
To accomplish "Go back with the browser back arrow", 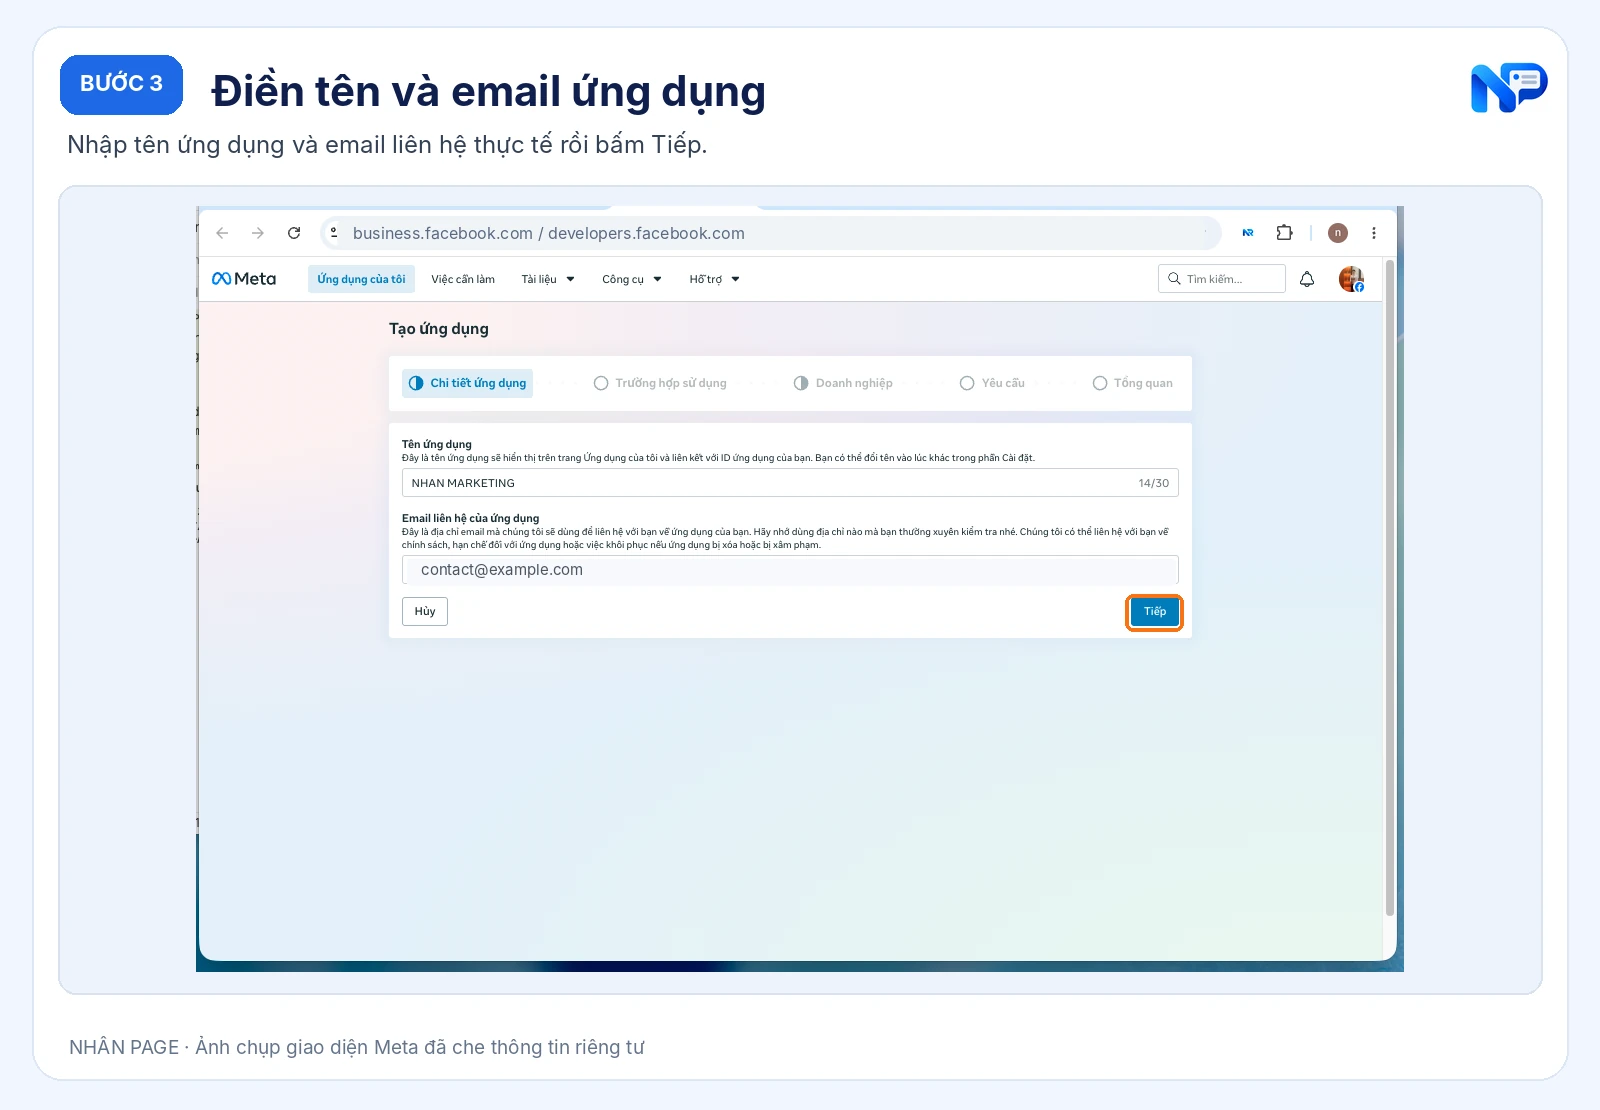I will click(222, 233).
